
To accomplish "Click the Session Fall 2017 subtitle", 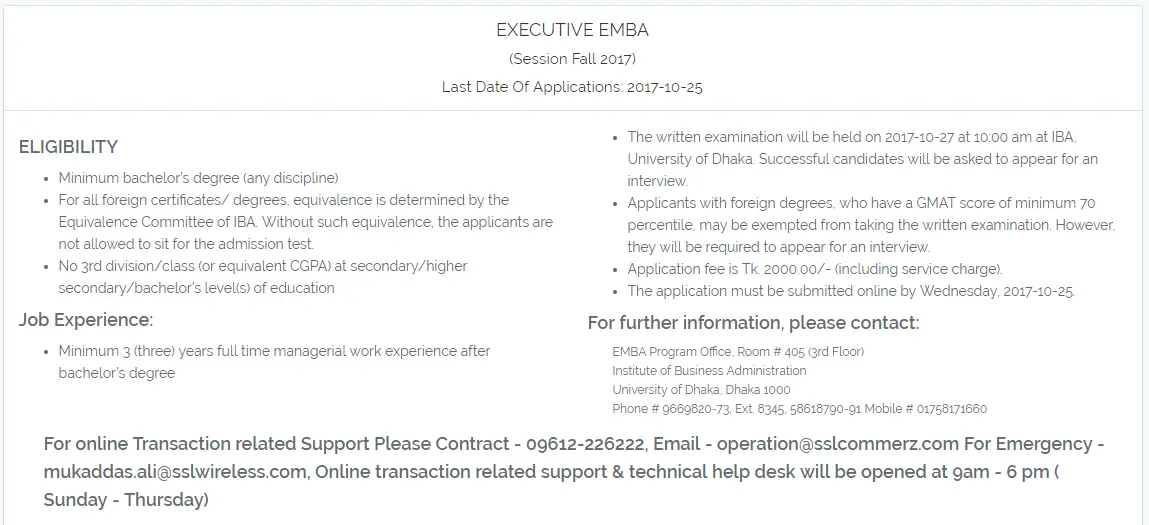I will (572, 59).
